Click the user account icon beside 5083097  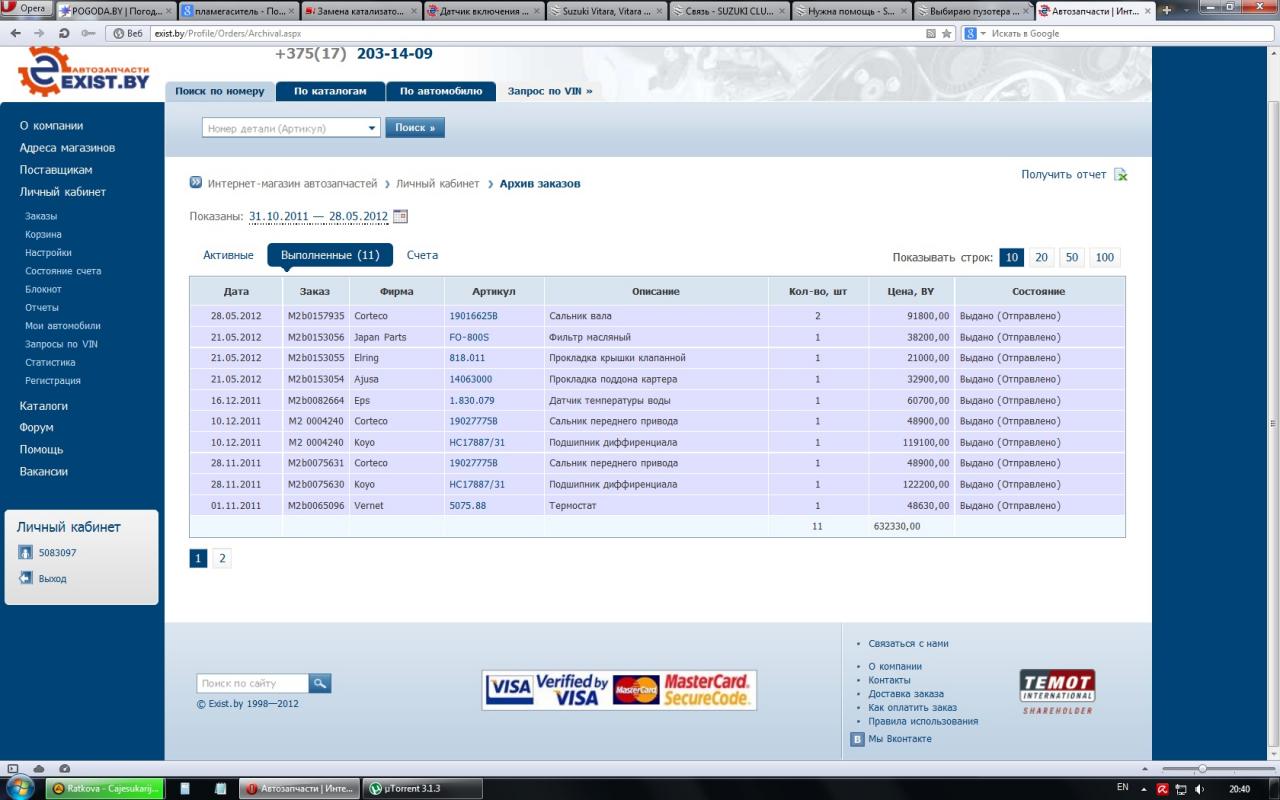[26, 553]
